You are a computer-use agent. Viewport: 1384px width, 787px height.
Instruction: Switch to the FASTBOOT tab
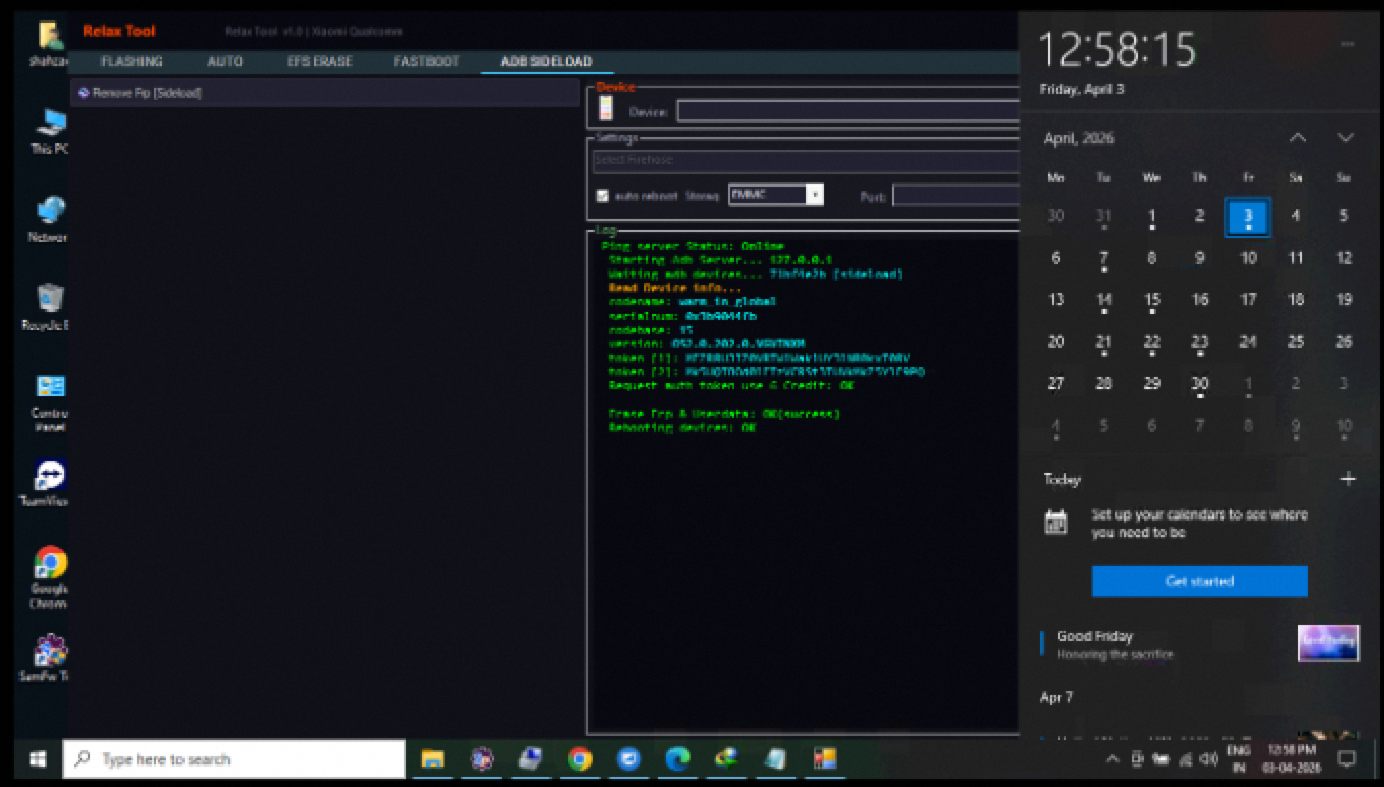click(x=426, y=62)
